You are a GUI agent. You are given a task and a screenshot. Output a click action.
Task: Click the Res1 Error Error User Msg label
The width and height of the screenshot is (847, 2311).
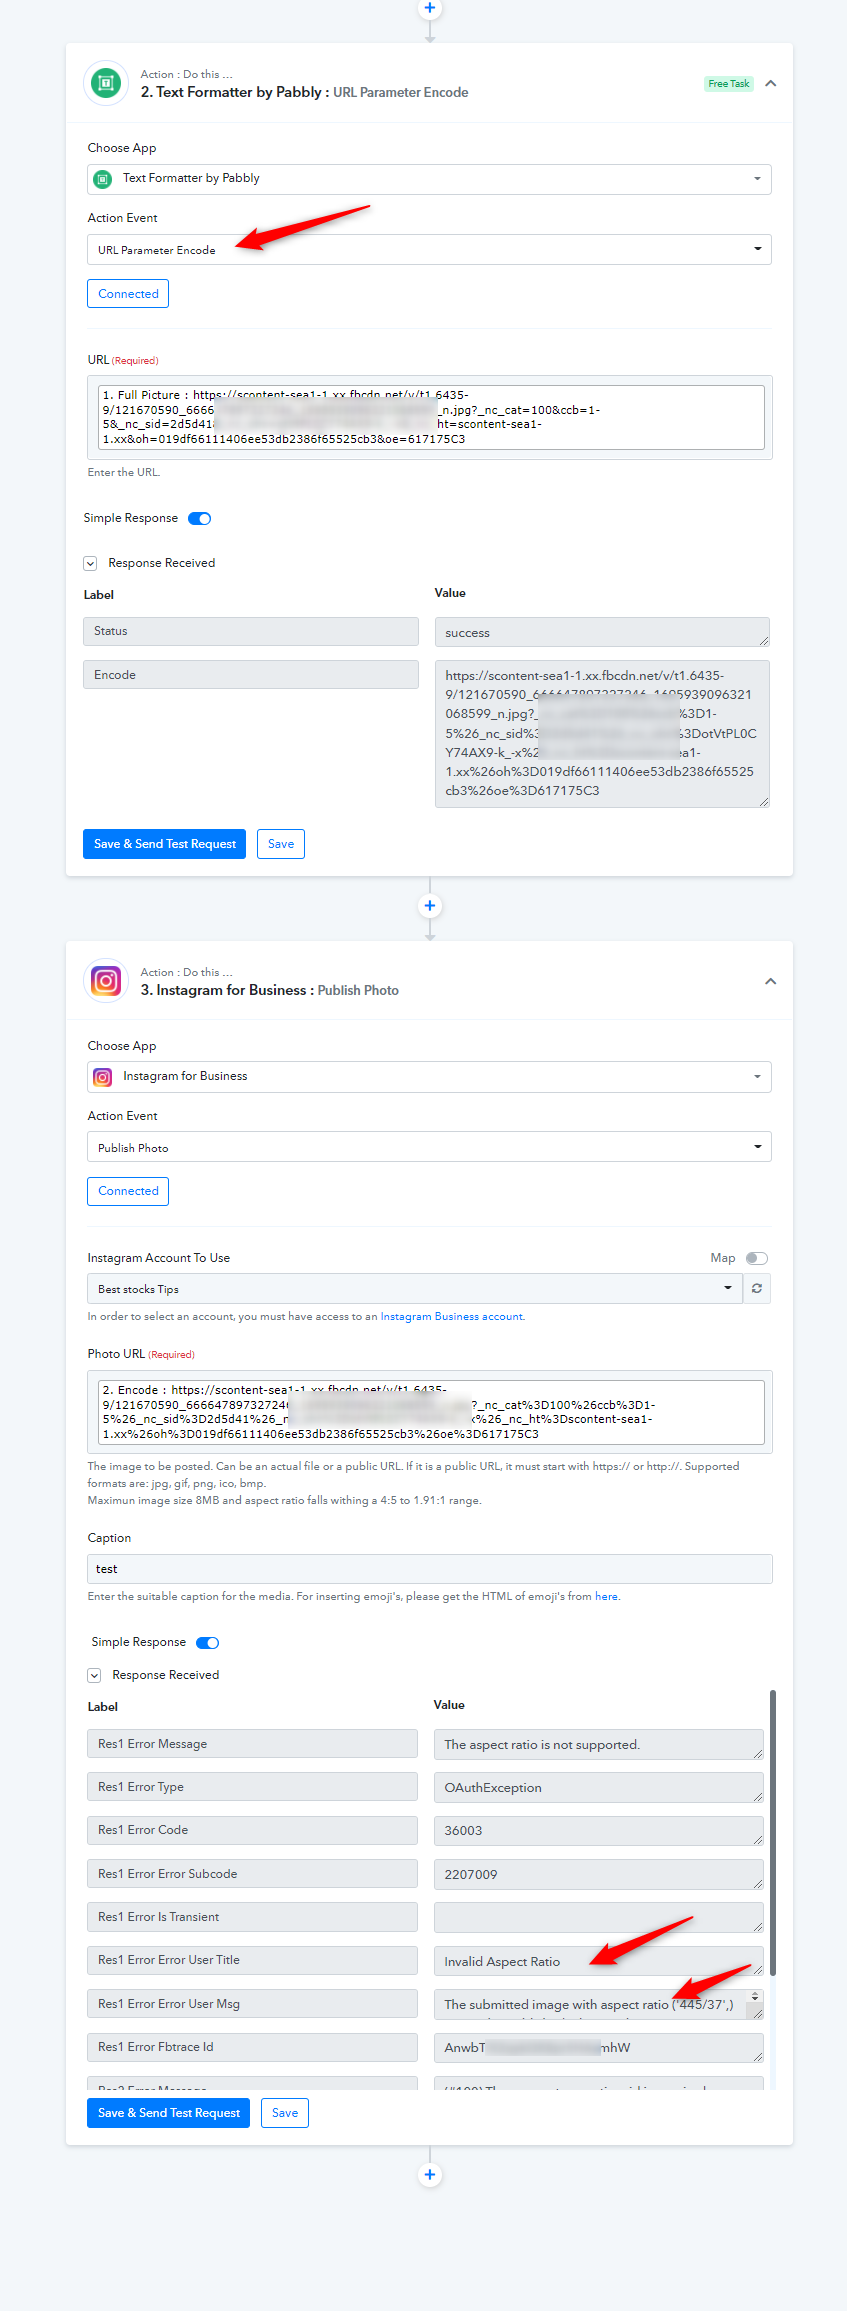(x=252, y=2003)
